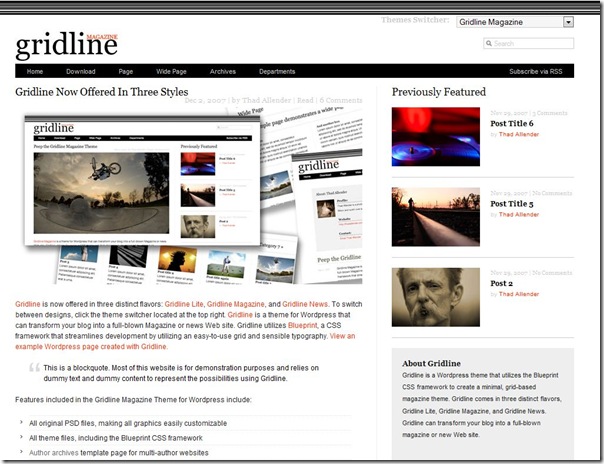Click the blockquote text about dummy content
The width and height of the screenshot is (604, 464).
(181, 373)
